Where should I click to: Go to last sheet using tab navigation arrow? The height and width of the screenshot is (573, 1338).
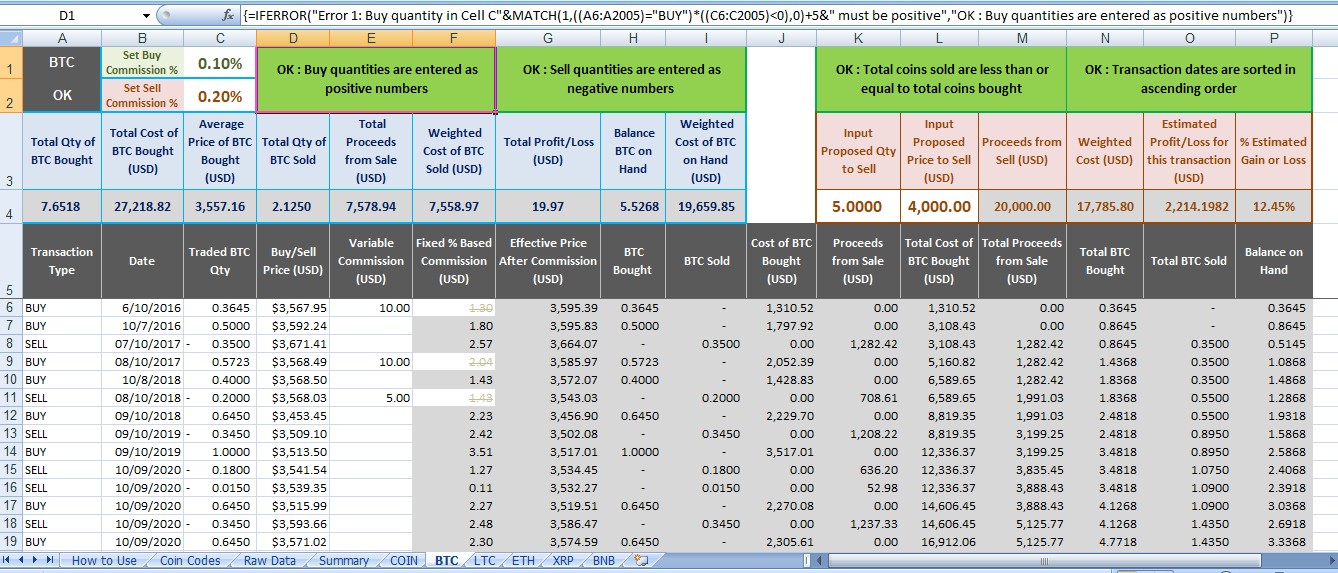coord(51,561)
